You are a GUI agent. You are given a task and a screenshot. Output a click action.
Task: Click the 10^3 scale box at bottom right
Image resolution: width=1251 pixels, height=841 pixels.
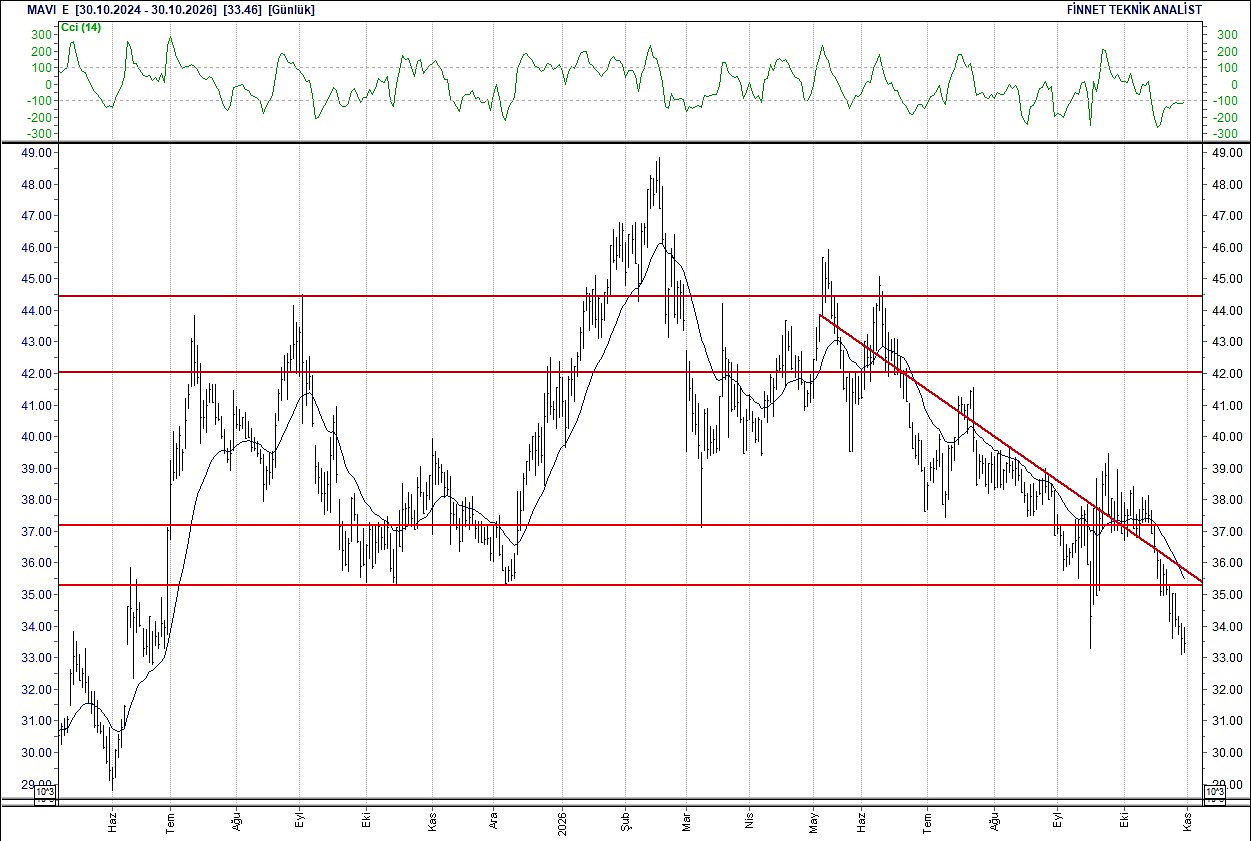pyautogui.click(x=1215, y=794)
